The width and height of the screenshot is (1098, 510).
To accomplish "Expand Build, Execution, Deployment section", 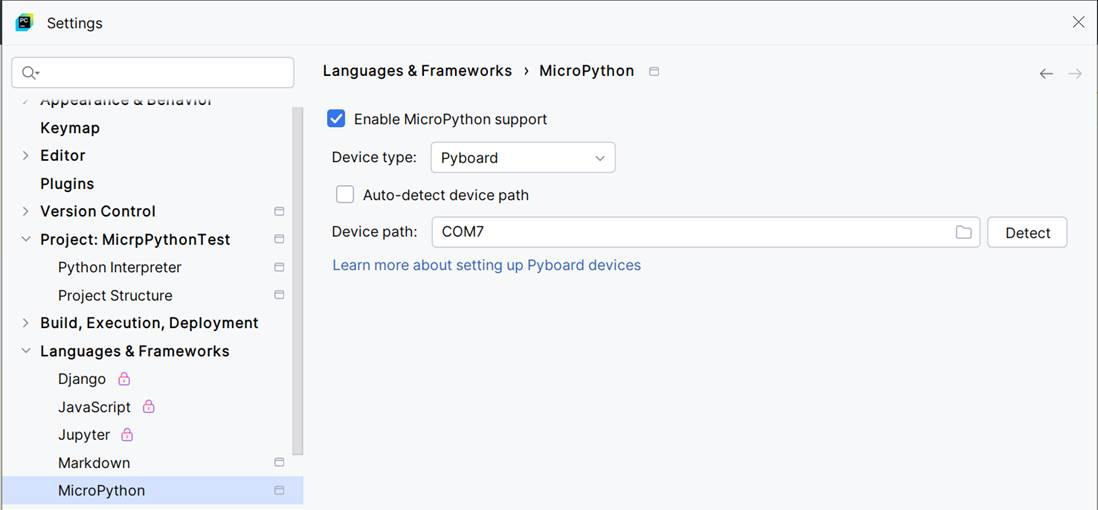I will (26, 323).
